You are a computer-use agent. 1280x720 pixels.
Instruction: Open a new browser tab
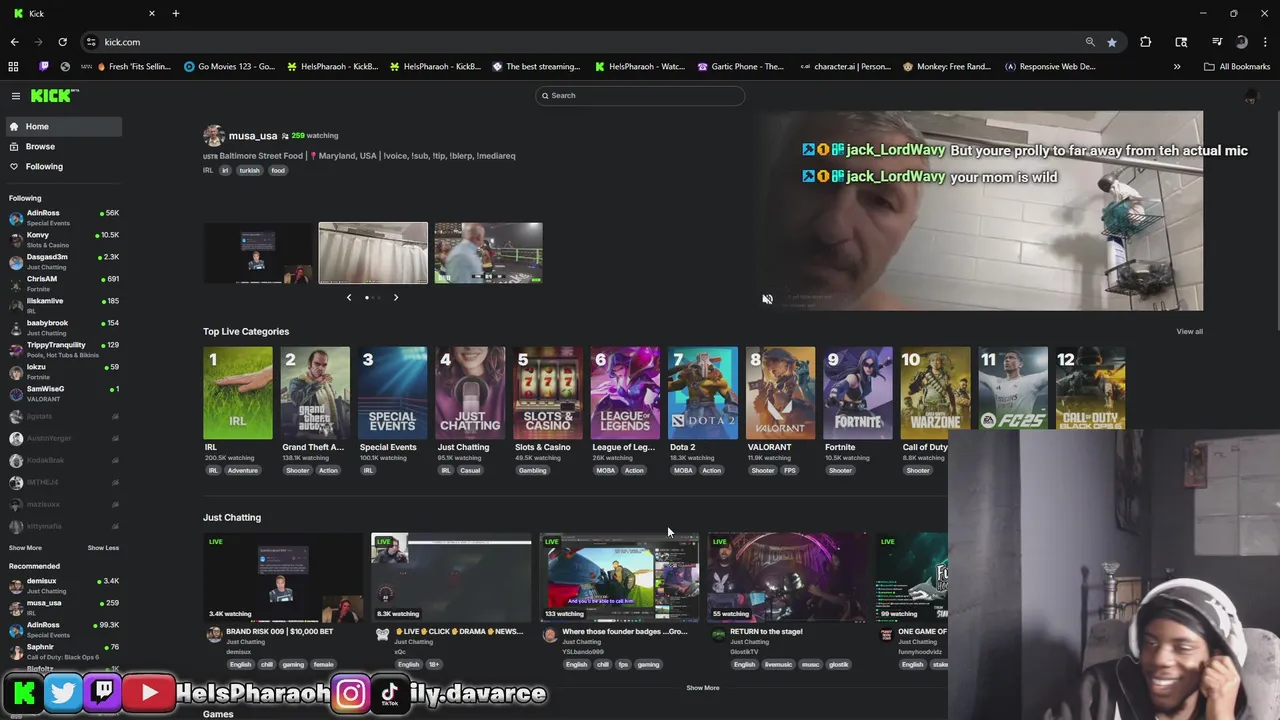[175, 13]
